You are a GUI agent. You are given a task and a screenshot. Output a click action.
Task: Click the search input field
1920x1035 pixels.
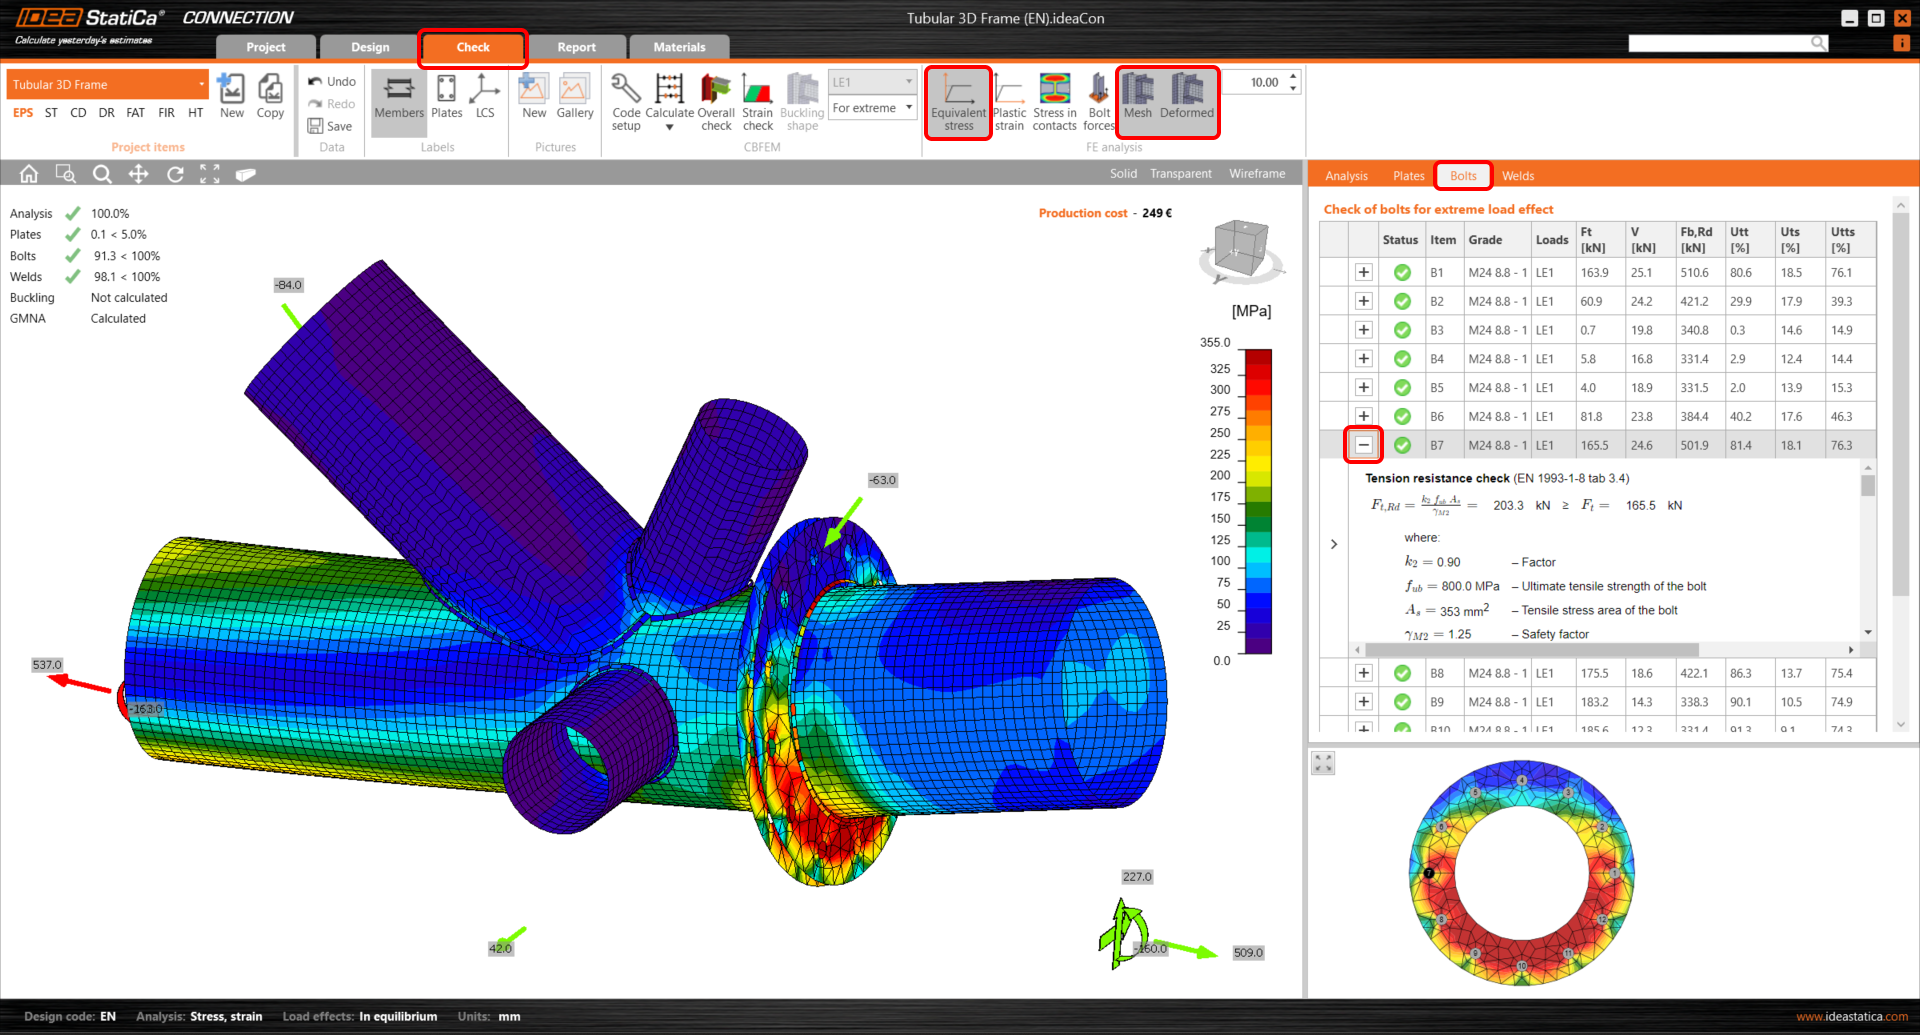pyautogui.click(x=1719, y=43)
